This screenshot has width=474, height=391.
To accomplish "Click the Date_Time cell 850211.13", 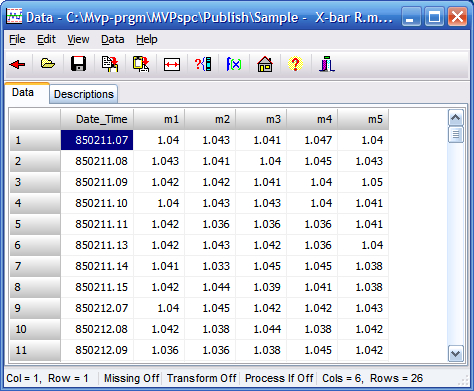I will 97,245.
